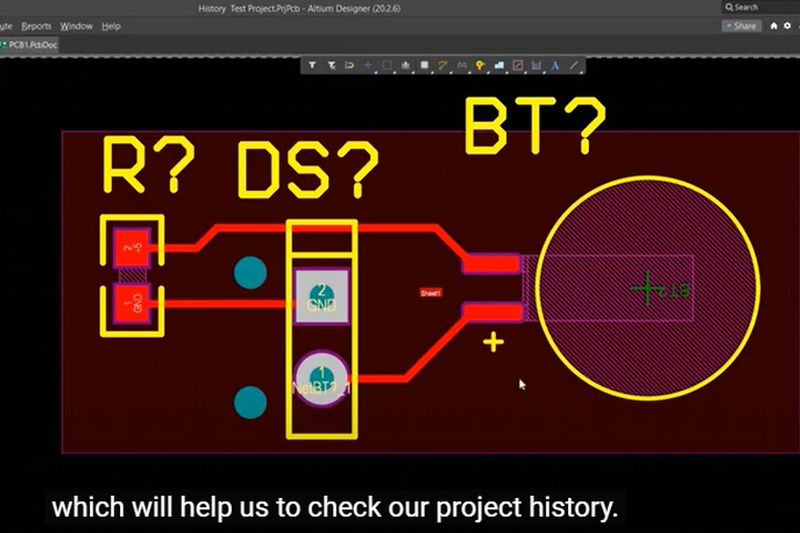Click DS pad 2 labeled GND
The width and height of the screenshot is (800, 533).
322,296
